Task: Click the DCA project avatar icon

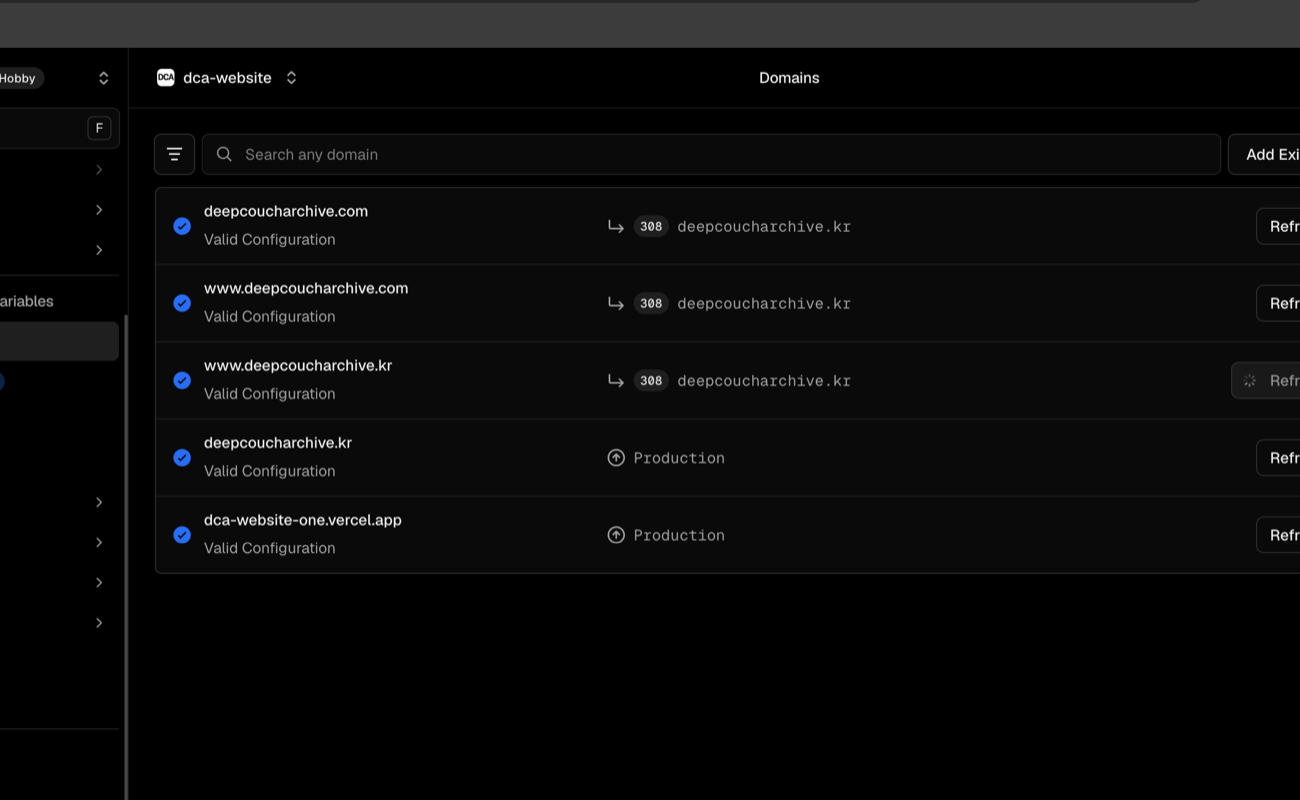Action: [166, 78]
